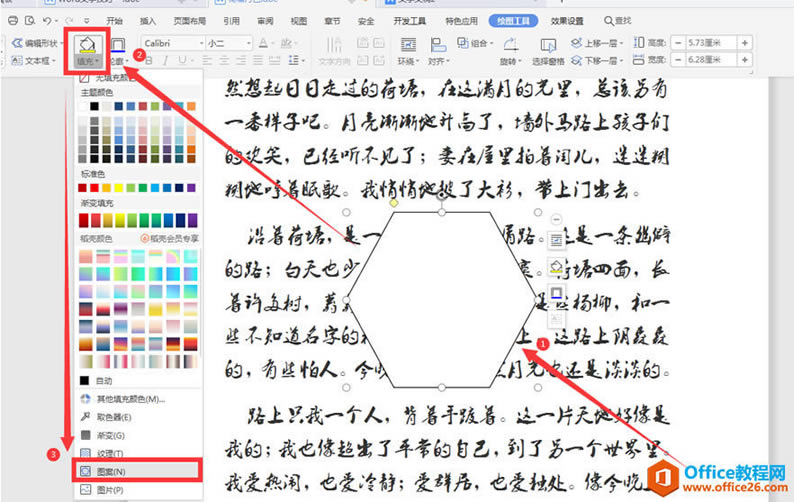Click the height field showing 5.73厘米

[711, 43]
